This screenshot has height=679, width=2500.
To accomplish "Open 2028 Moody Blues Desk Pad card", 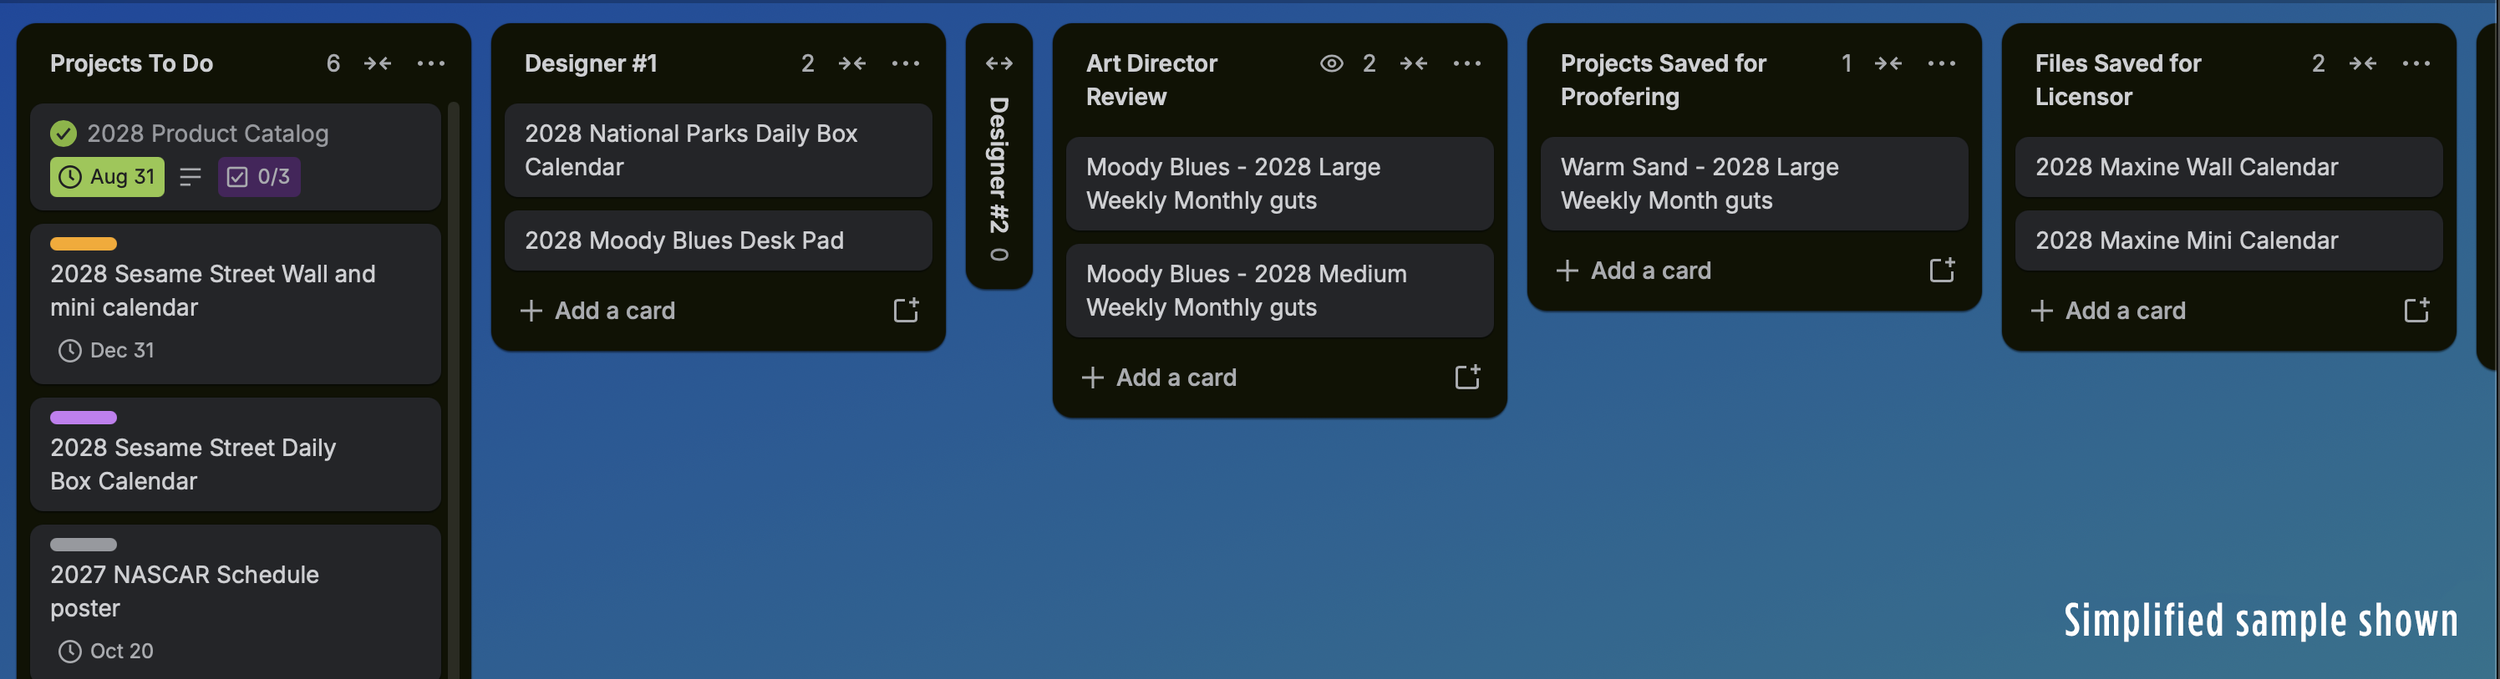I will (718, 241).
